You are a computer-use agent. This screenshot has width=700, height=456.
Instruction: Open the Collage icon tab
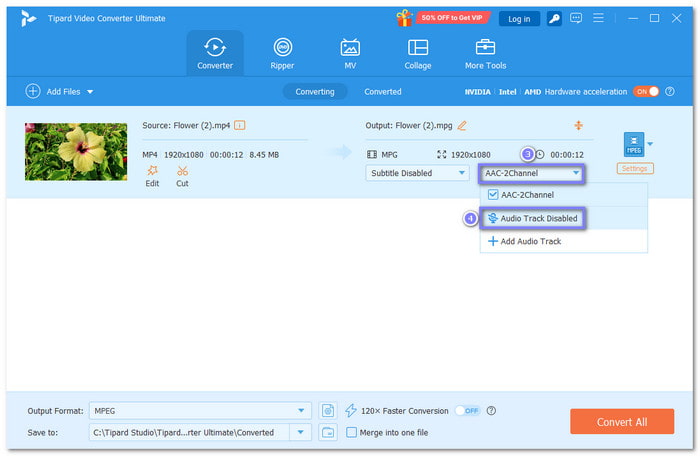(417, 53)
